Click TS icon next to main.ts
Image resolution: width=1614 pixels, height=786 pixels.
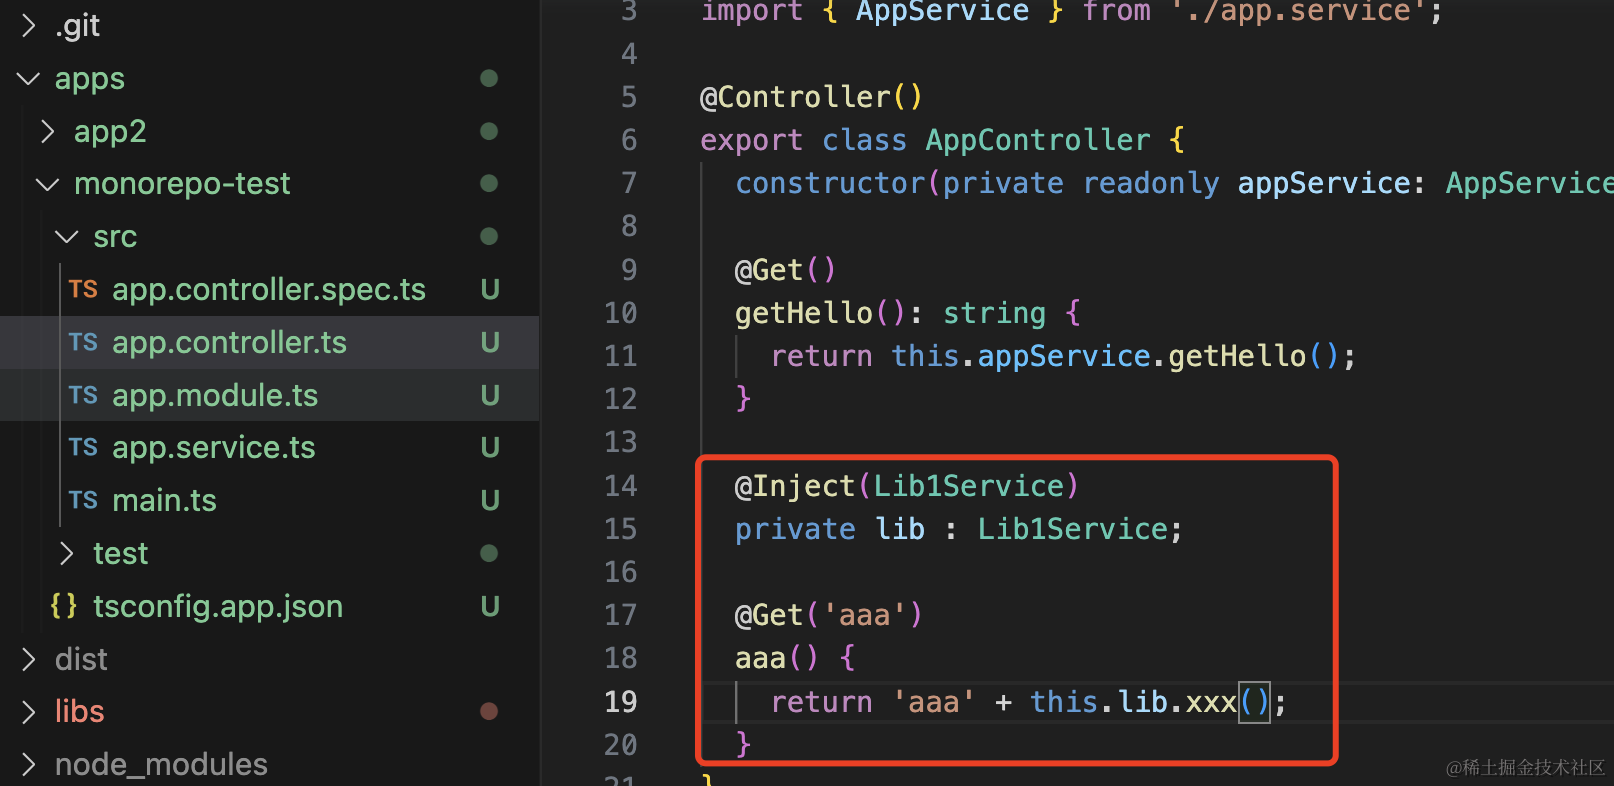(x=83, y=501)
